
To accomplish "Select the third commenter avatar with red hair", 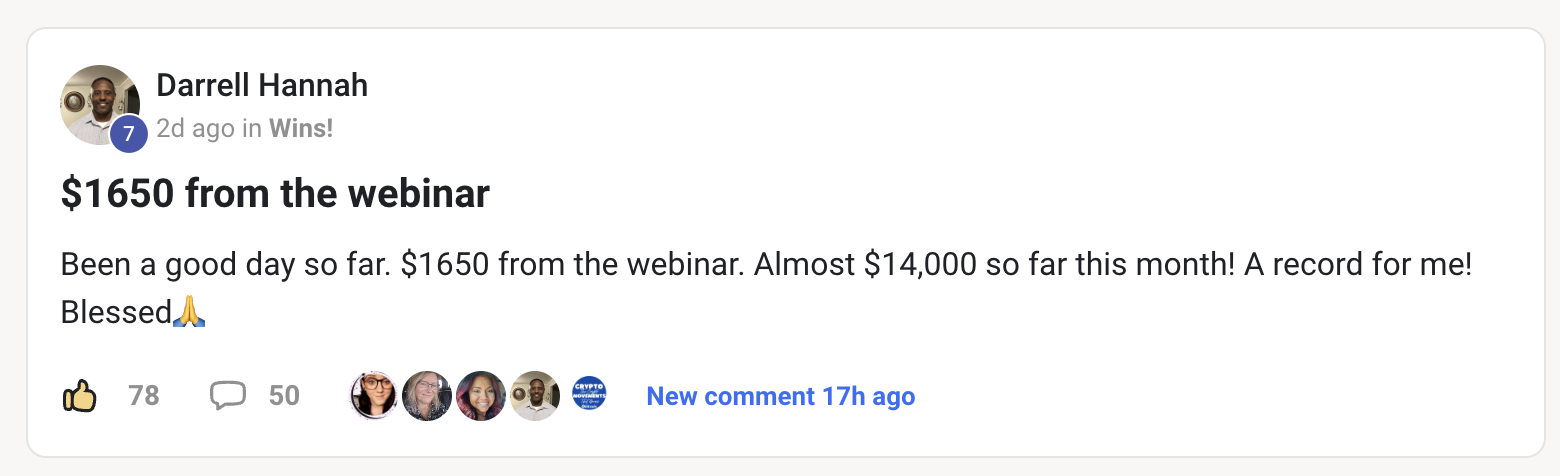I will coord(481,396).
